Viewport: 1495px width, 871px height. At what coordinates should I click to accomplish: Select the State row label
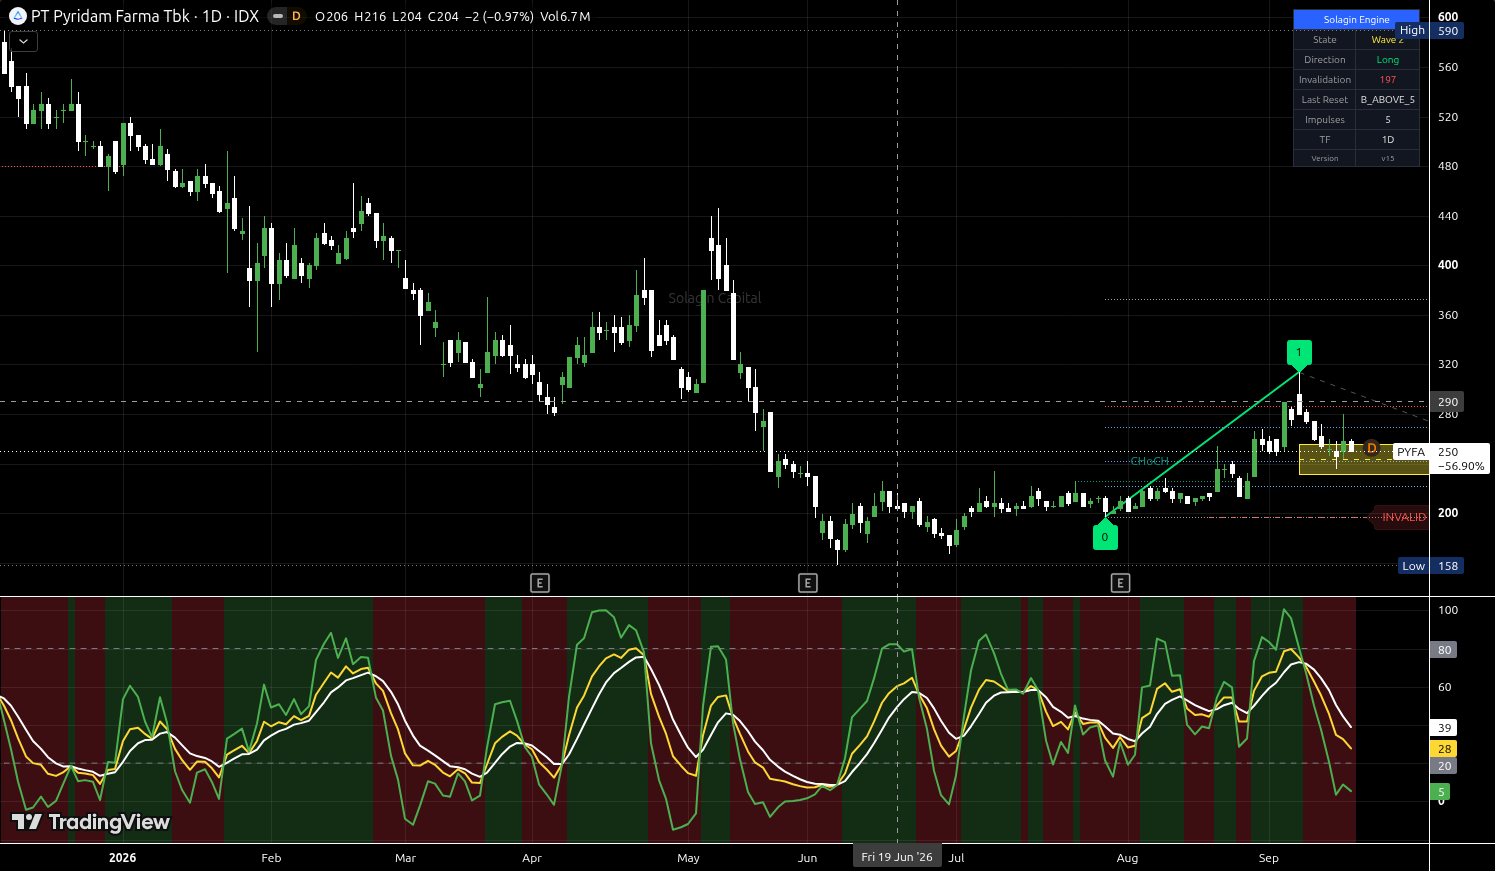(x=1325, y=39)
